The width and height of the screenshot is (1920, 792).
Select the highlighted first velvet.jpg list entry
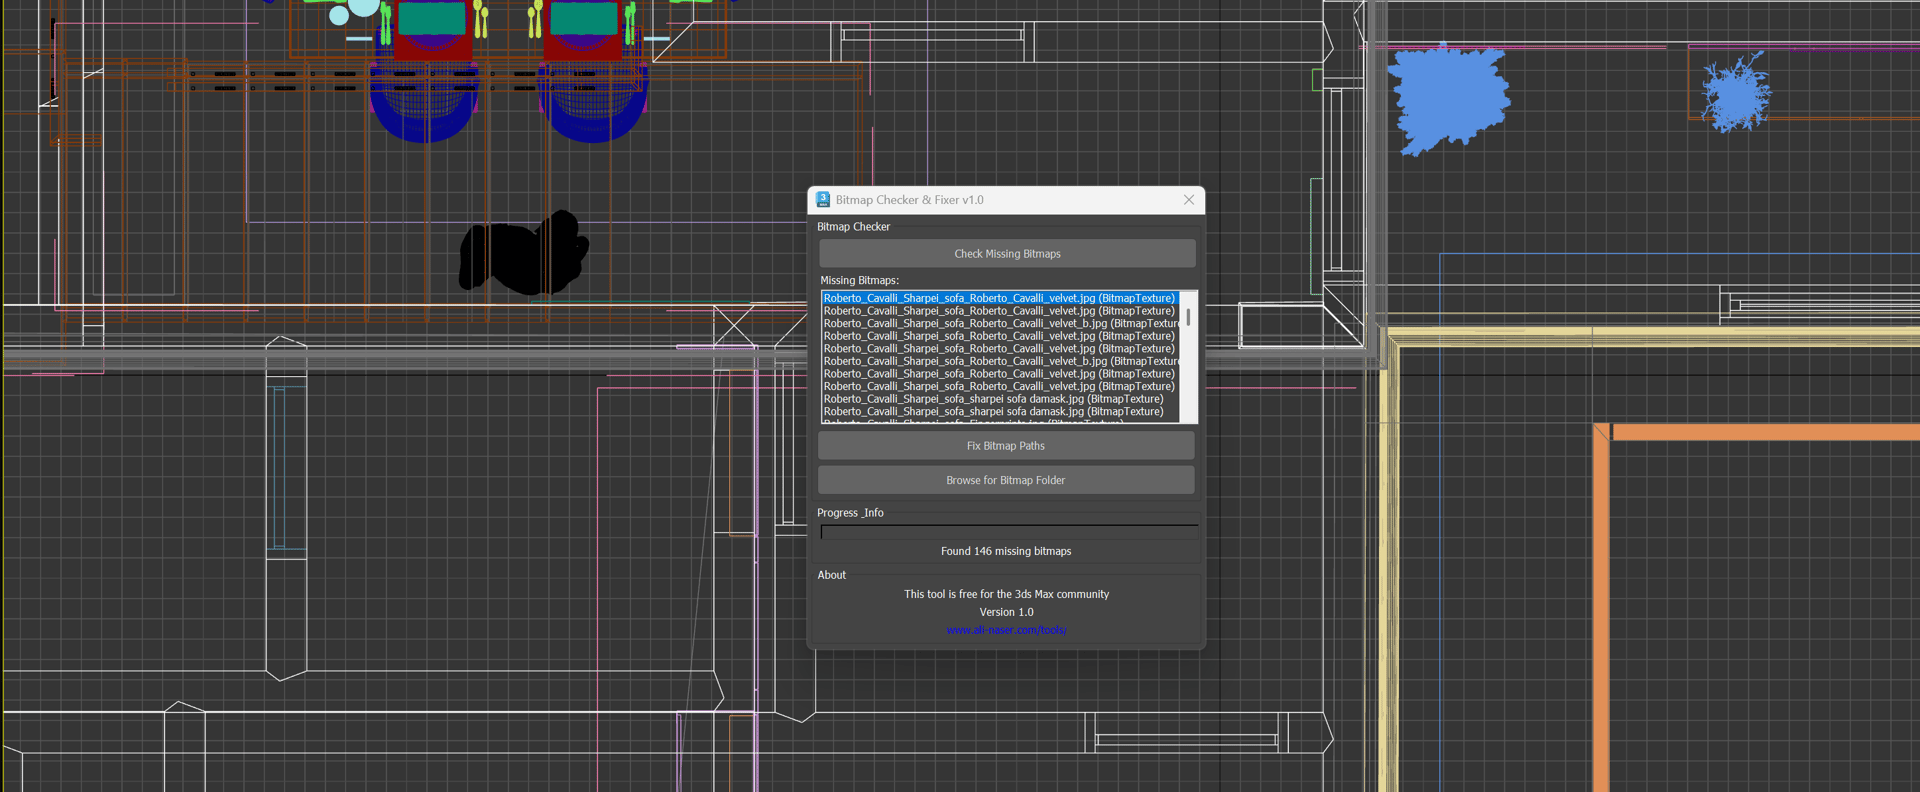[998, 298]
